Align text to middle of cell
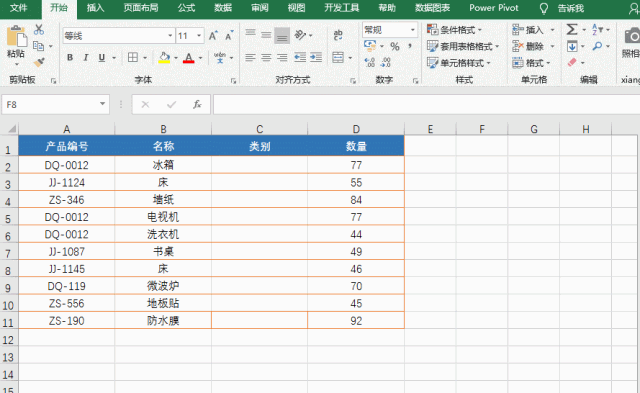Image resolution: width=640 pixels, height=393 pixels. (266, 35)
